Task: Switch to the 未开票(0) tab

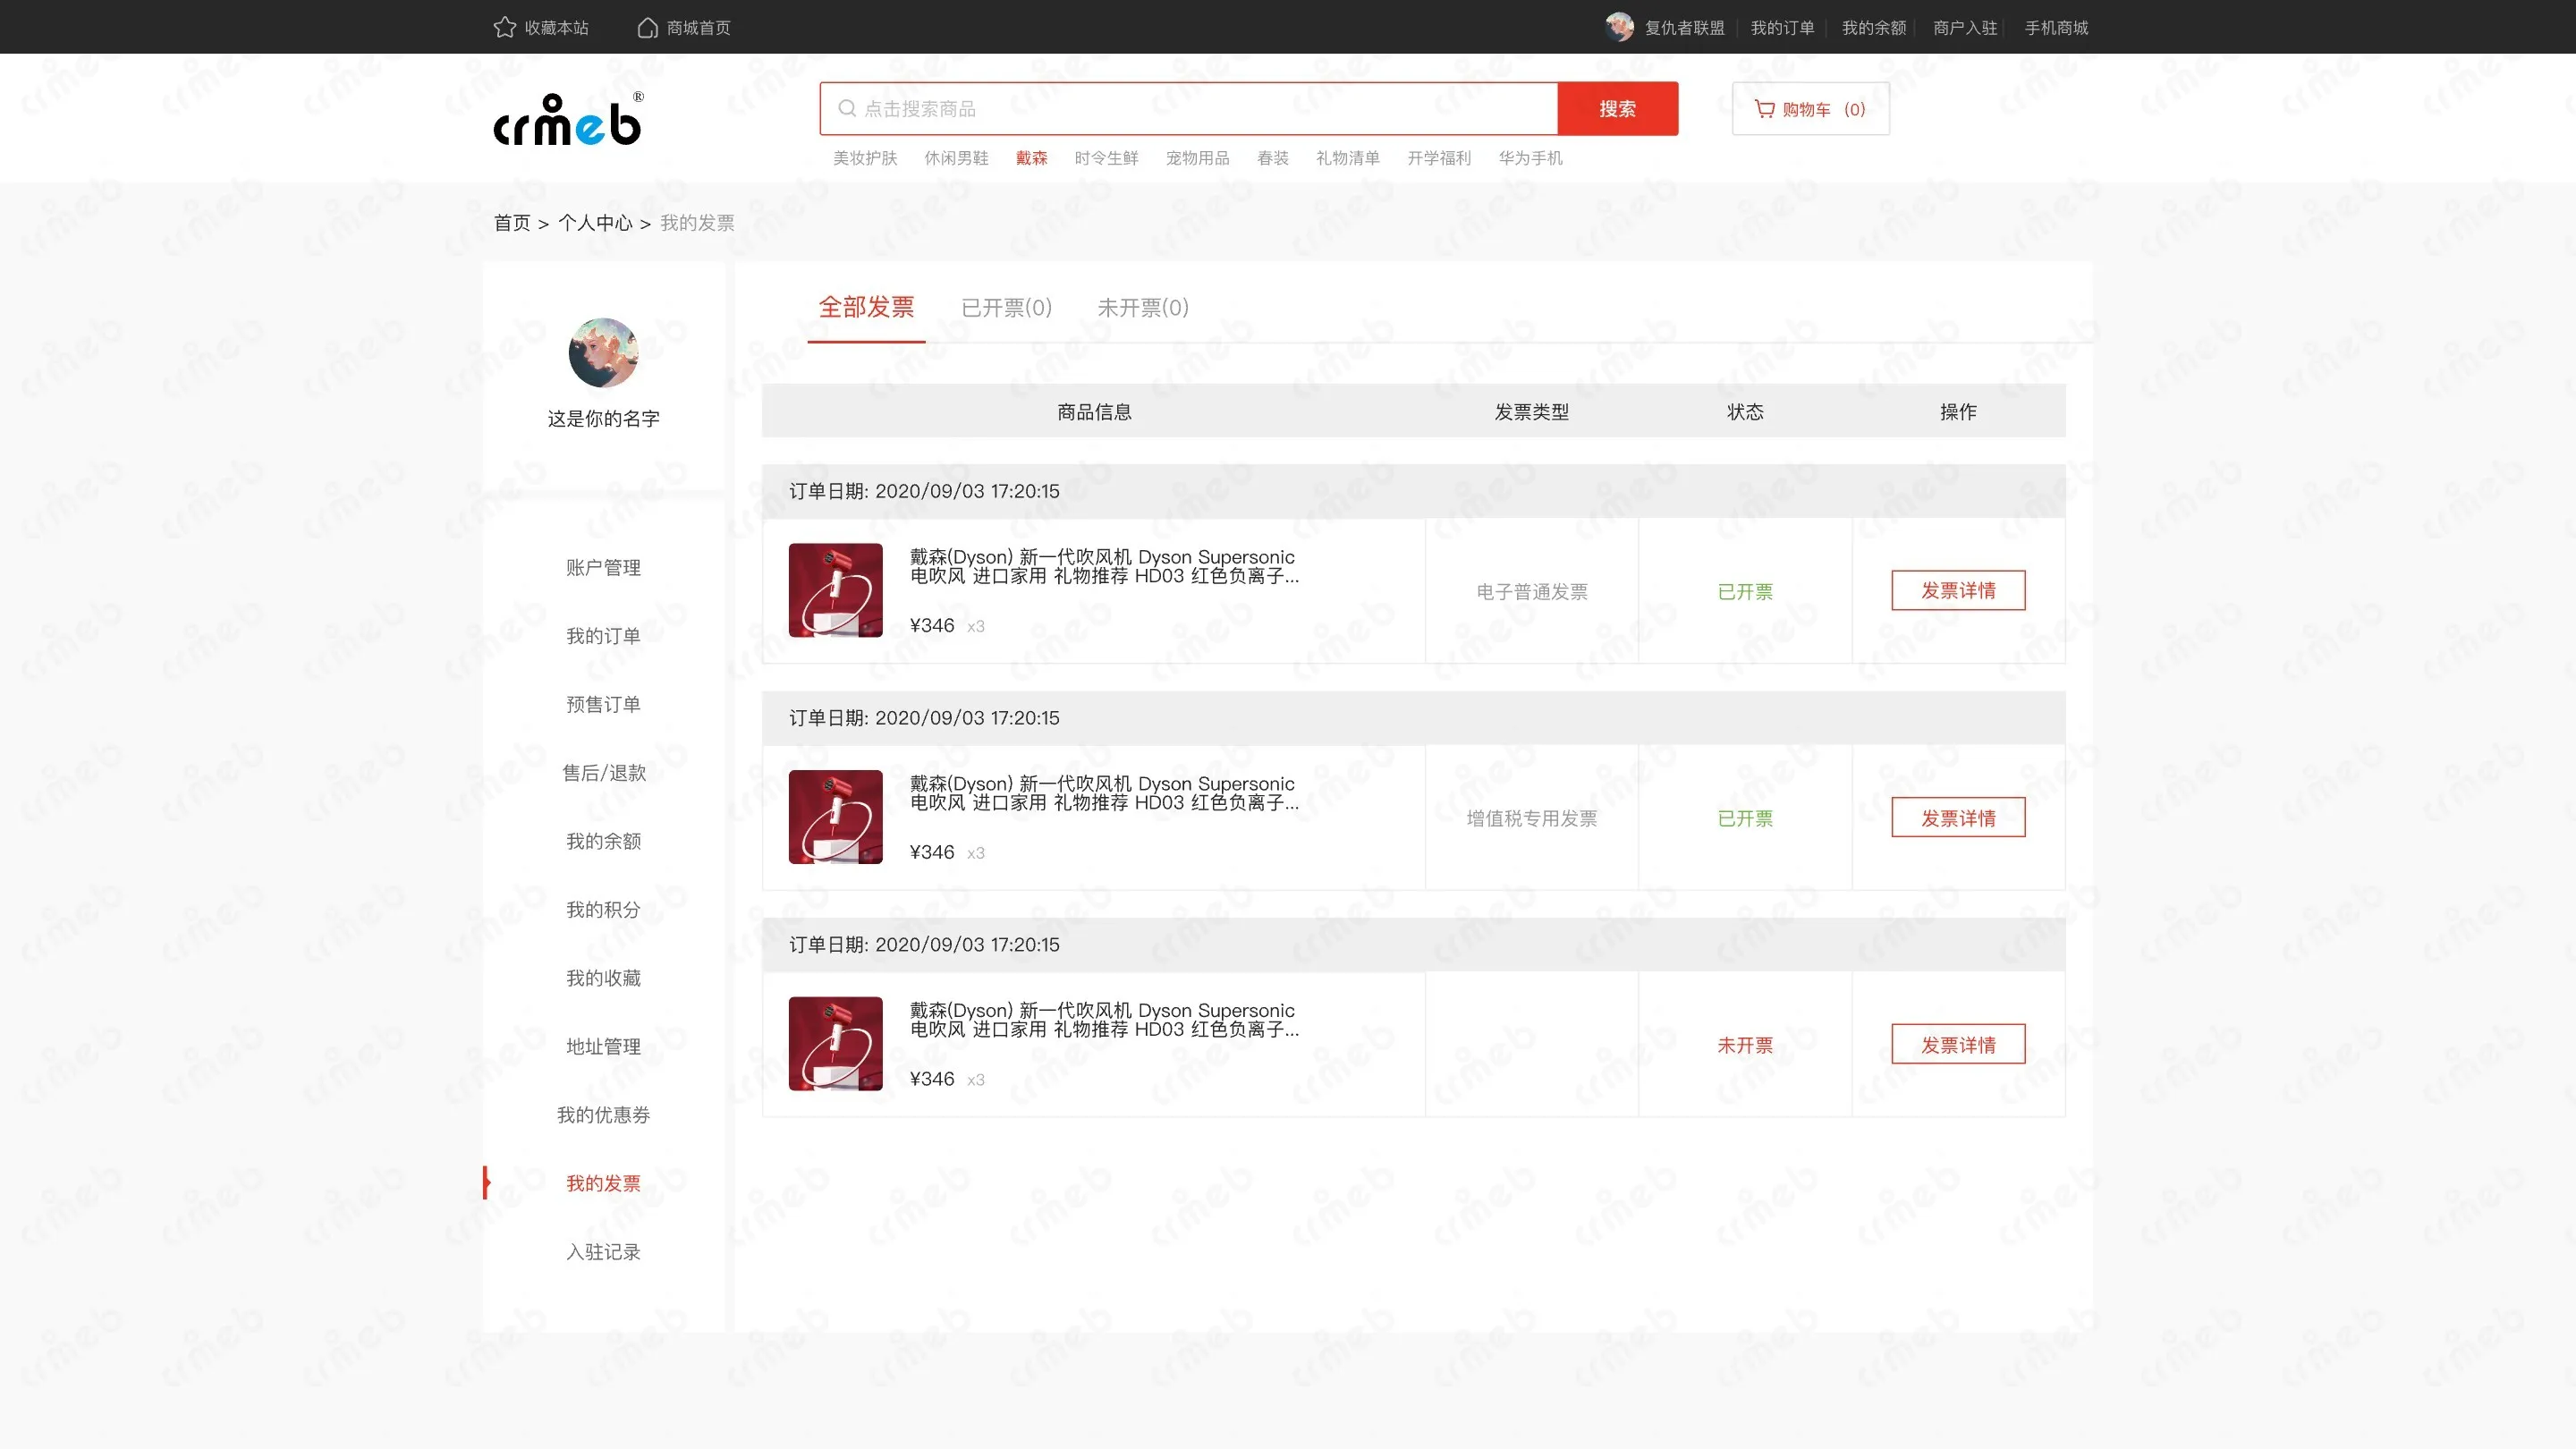Action: point(1143,308)
